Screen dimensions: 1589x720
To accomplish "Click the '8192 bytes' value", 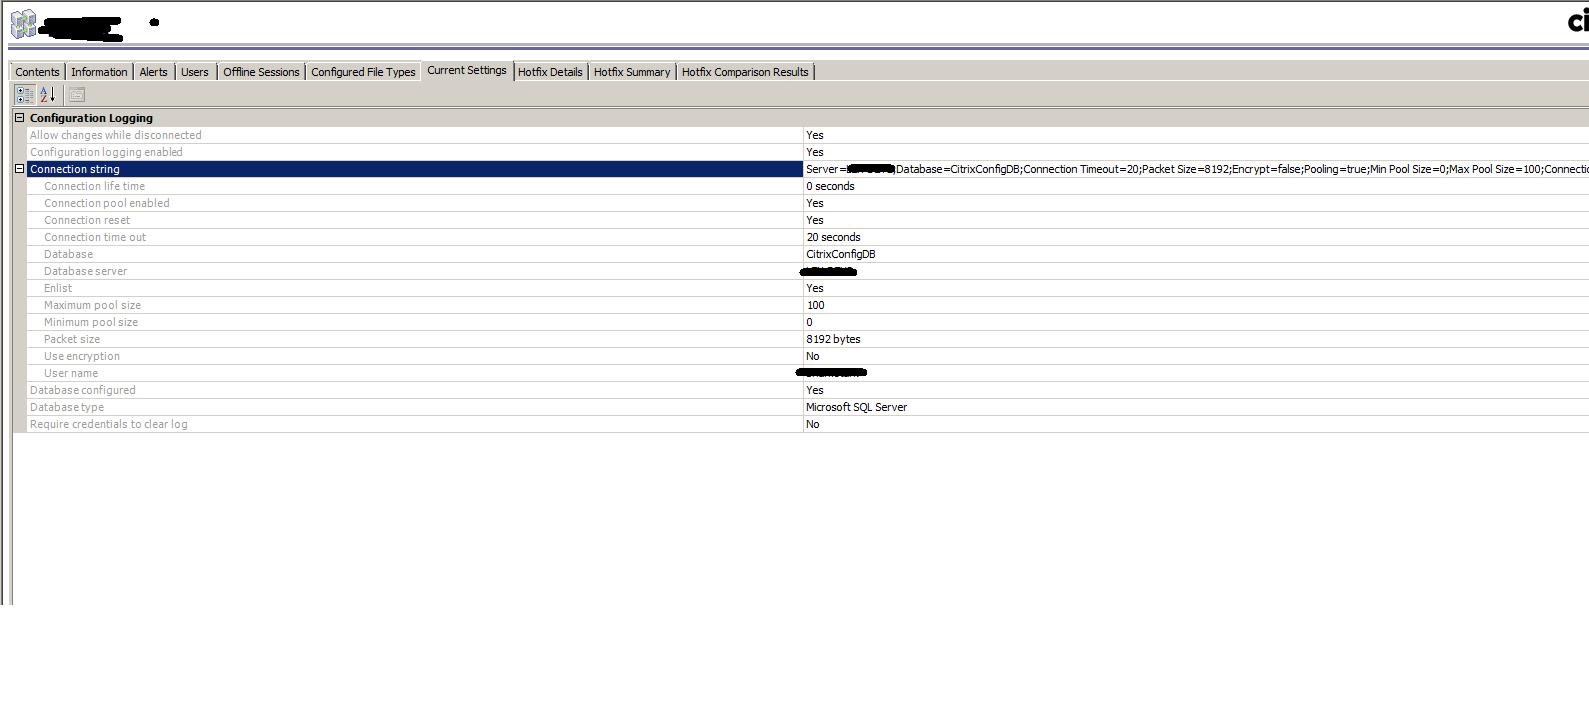I will 833,339.
